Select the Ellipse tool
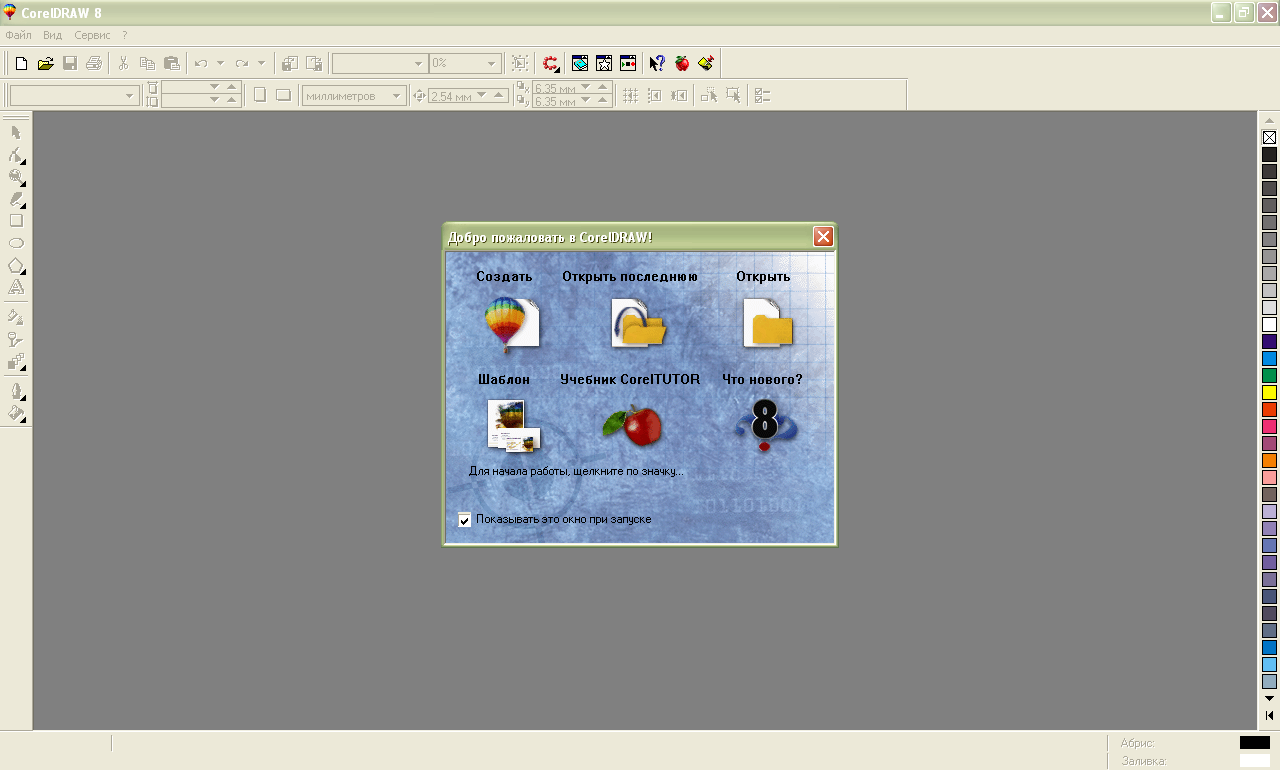 pos(16,243)
